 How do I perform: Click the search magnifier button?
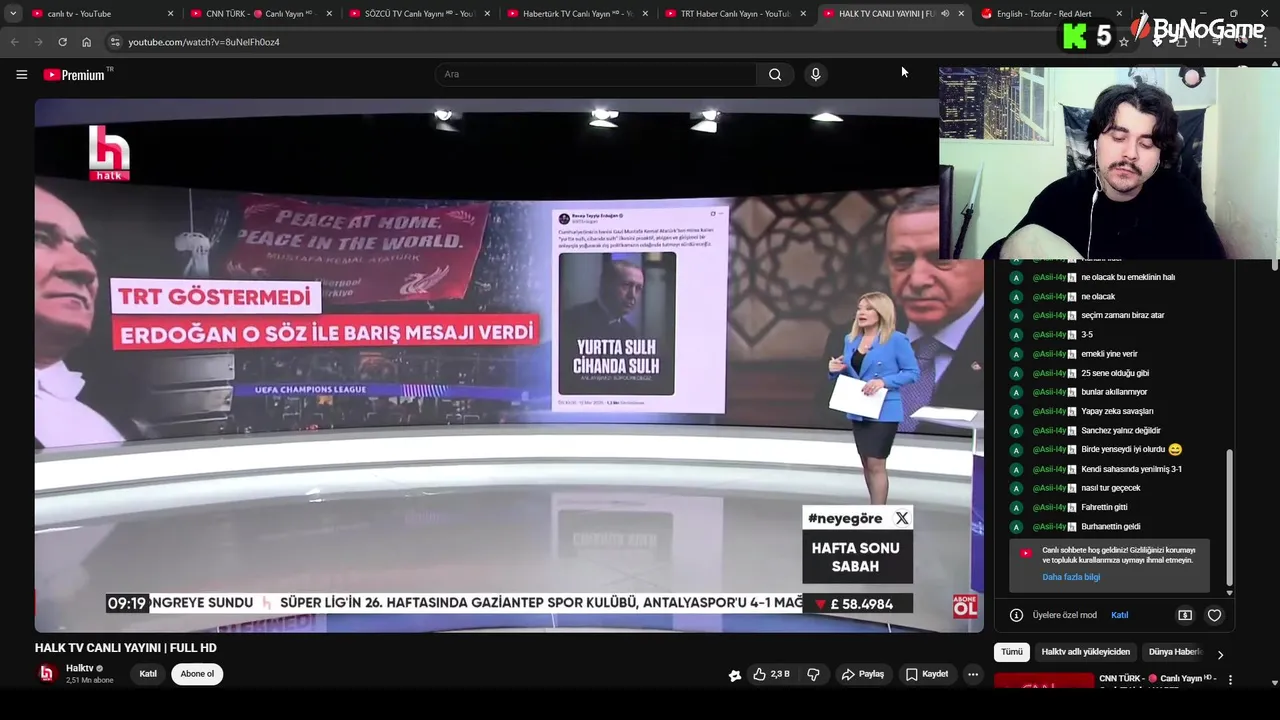tap(775, 74)
